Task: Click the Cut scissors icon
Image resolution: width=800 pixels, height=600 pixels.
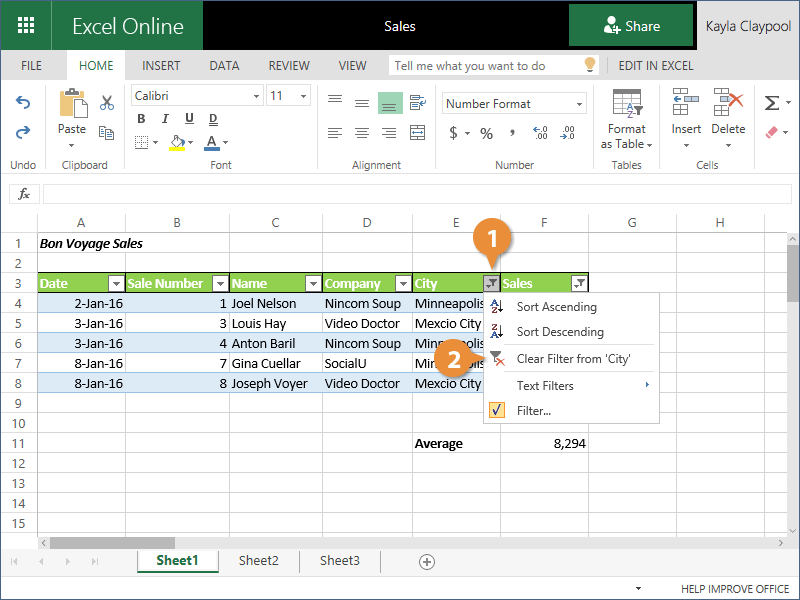Action: pos(107,102)
